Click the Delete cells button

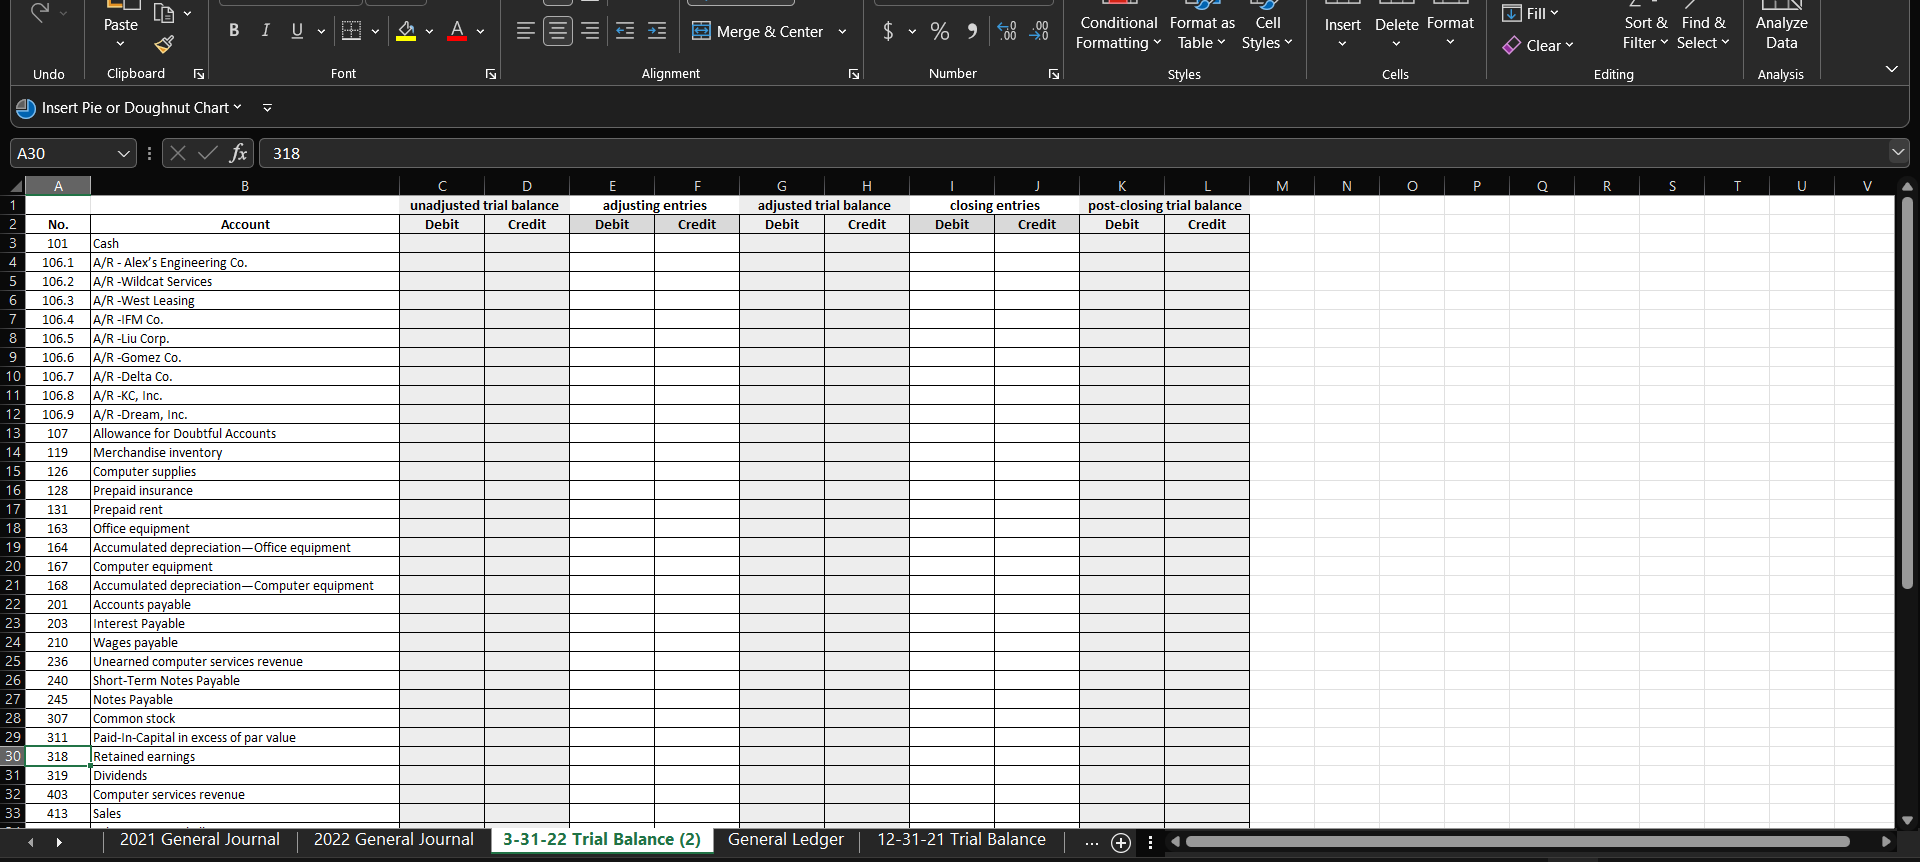(1396, 27)
